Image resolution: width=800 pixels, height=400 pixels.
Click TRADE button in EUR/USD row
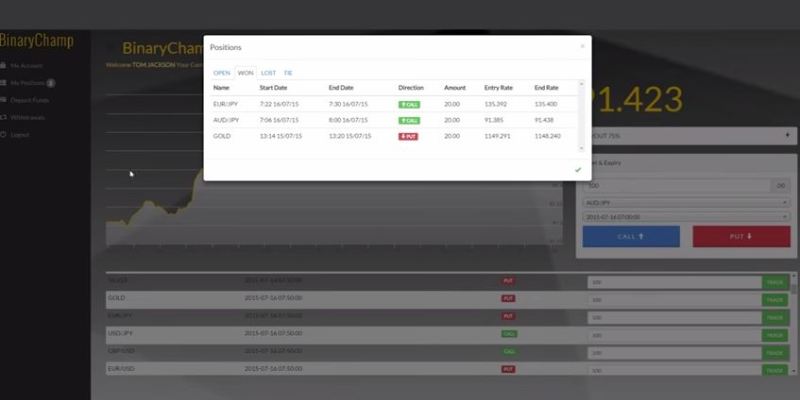point(775,370)
